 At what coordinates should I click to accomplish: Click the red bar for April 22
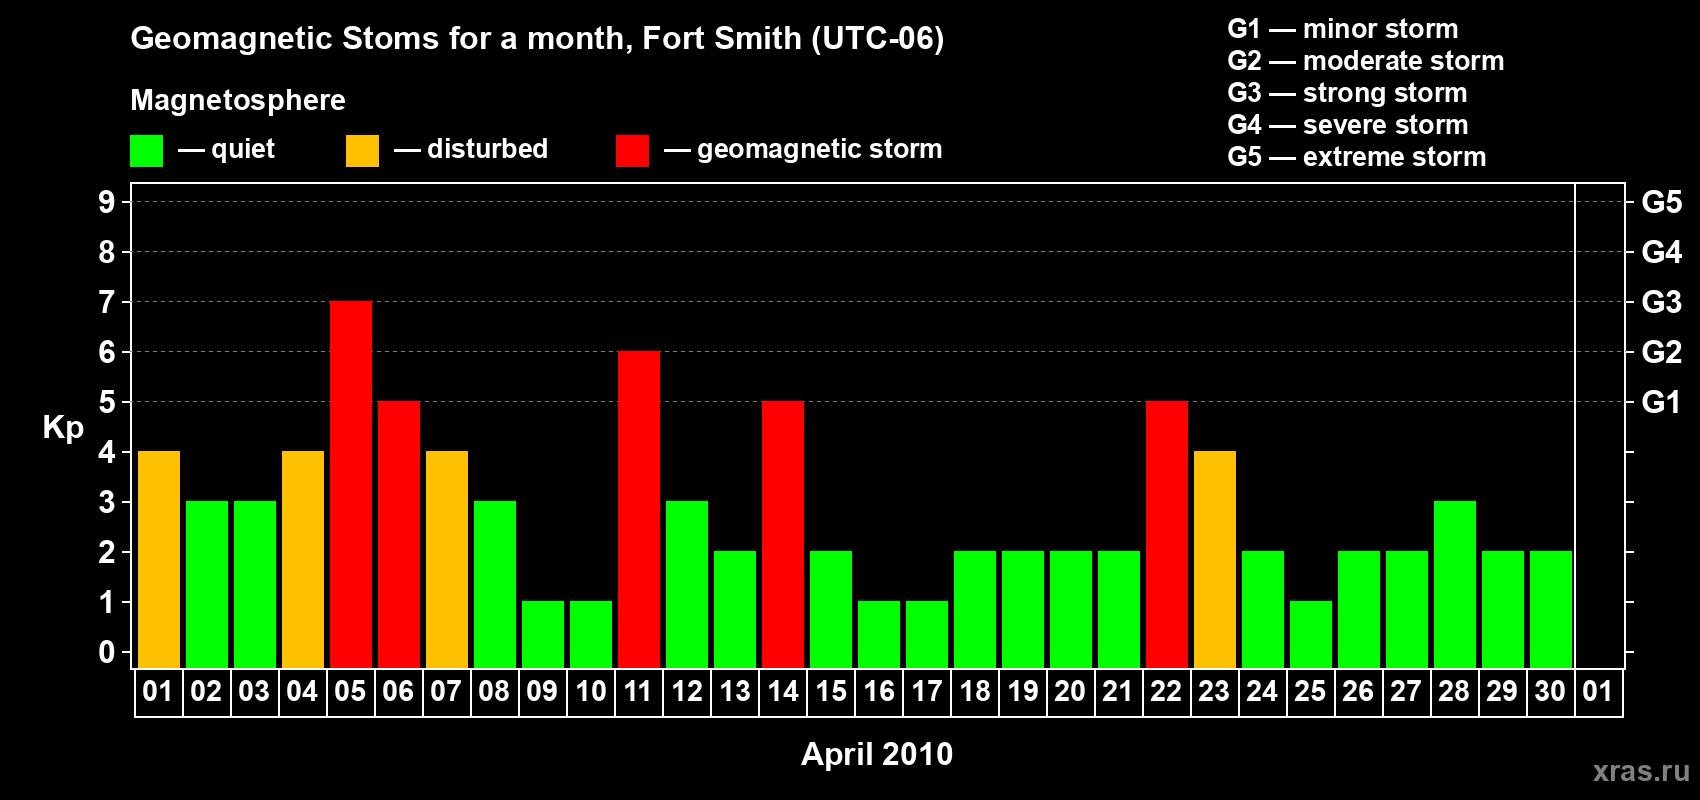point(1167,535)
